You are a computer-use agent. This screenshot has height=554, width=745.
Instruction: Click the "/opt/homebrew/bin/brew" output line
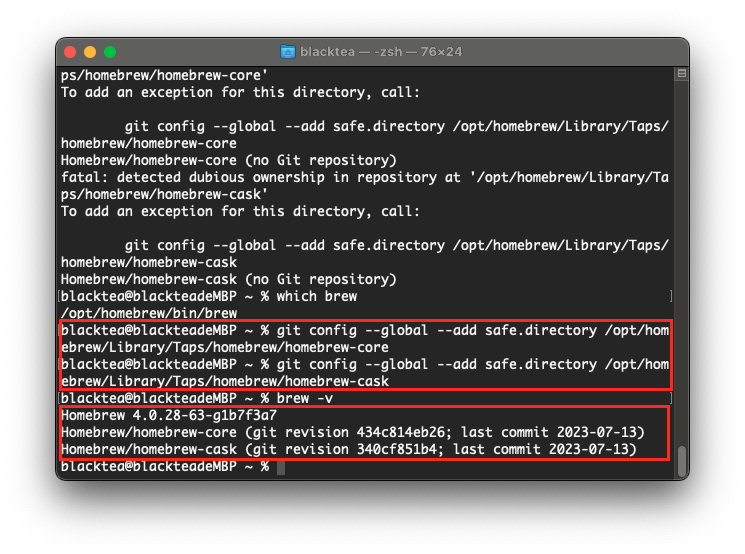149,313
